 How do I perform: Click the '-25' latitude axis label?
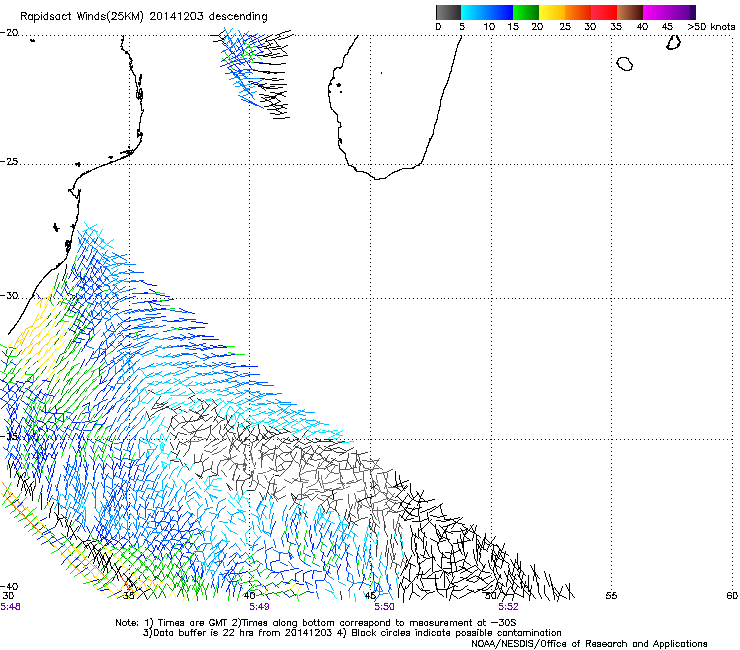[x=9, y=161]
